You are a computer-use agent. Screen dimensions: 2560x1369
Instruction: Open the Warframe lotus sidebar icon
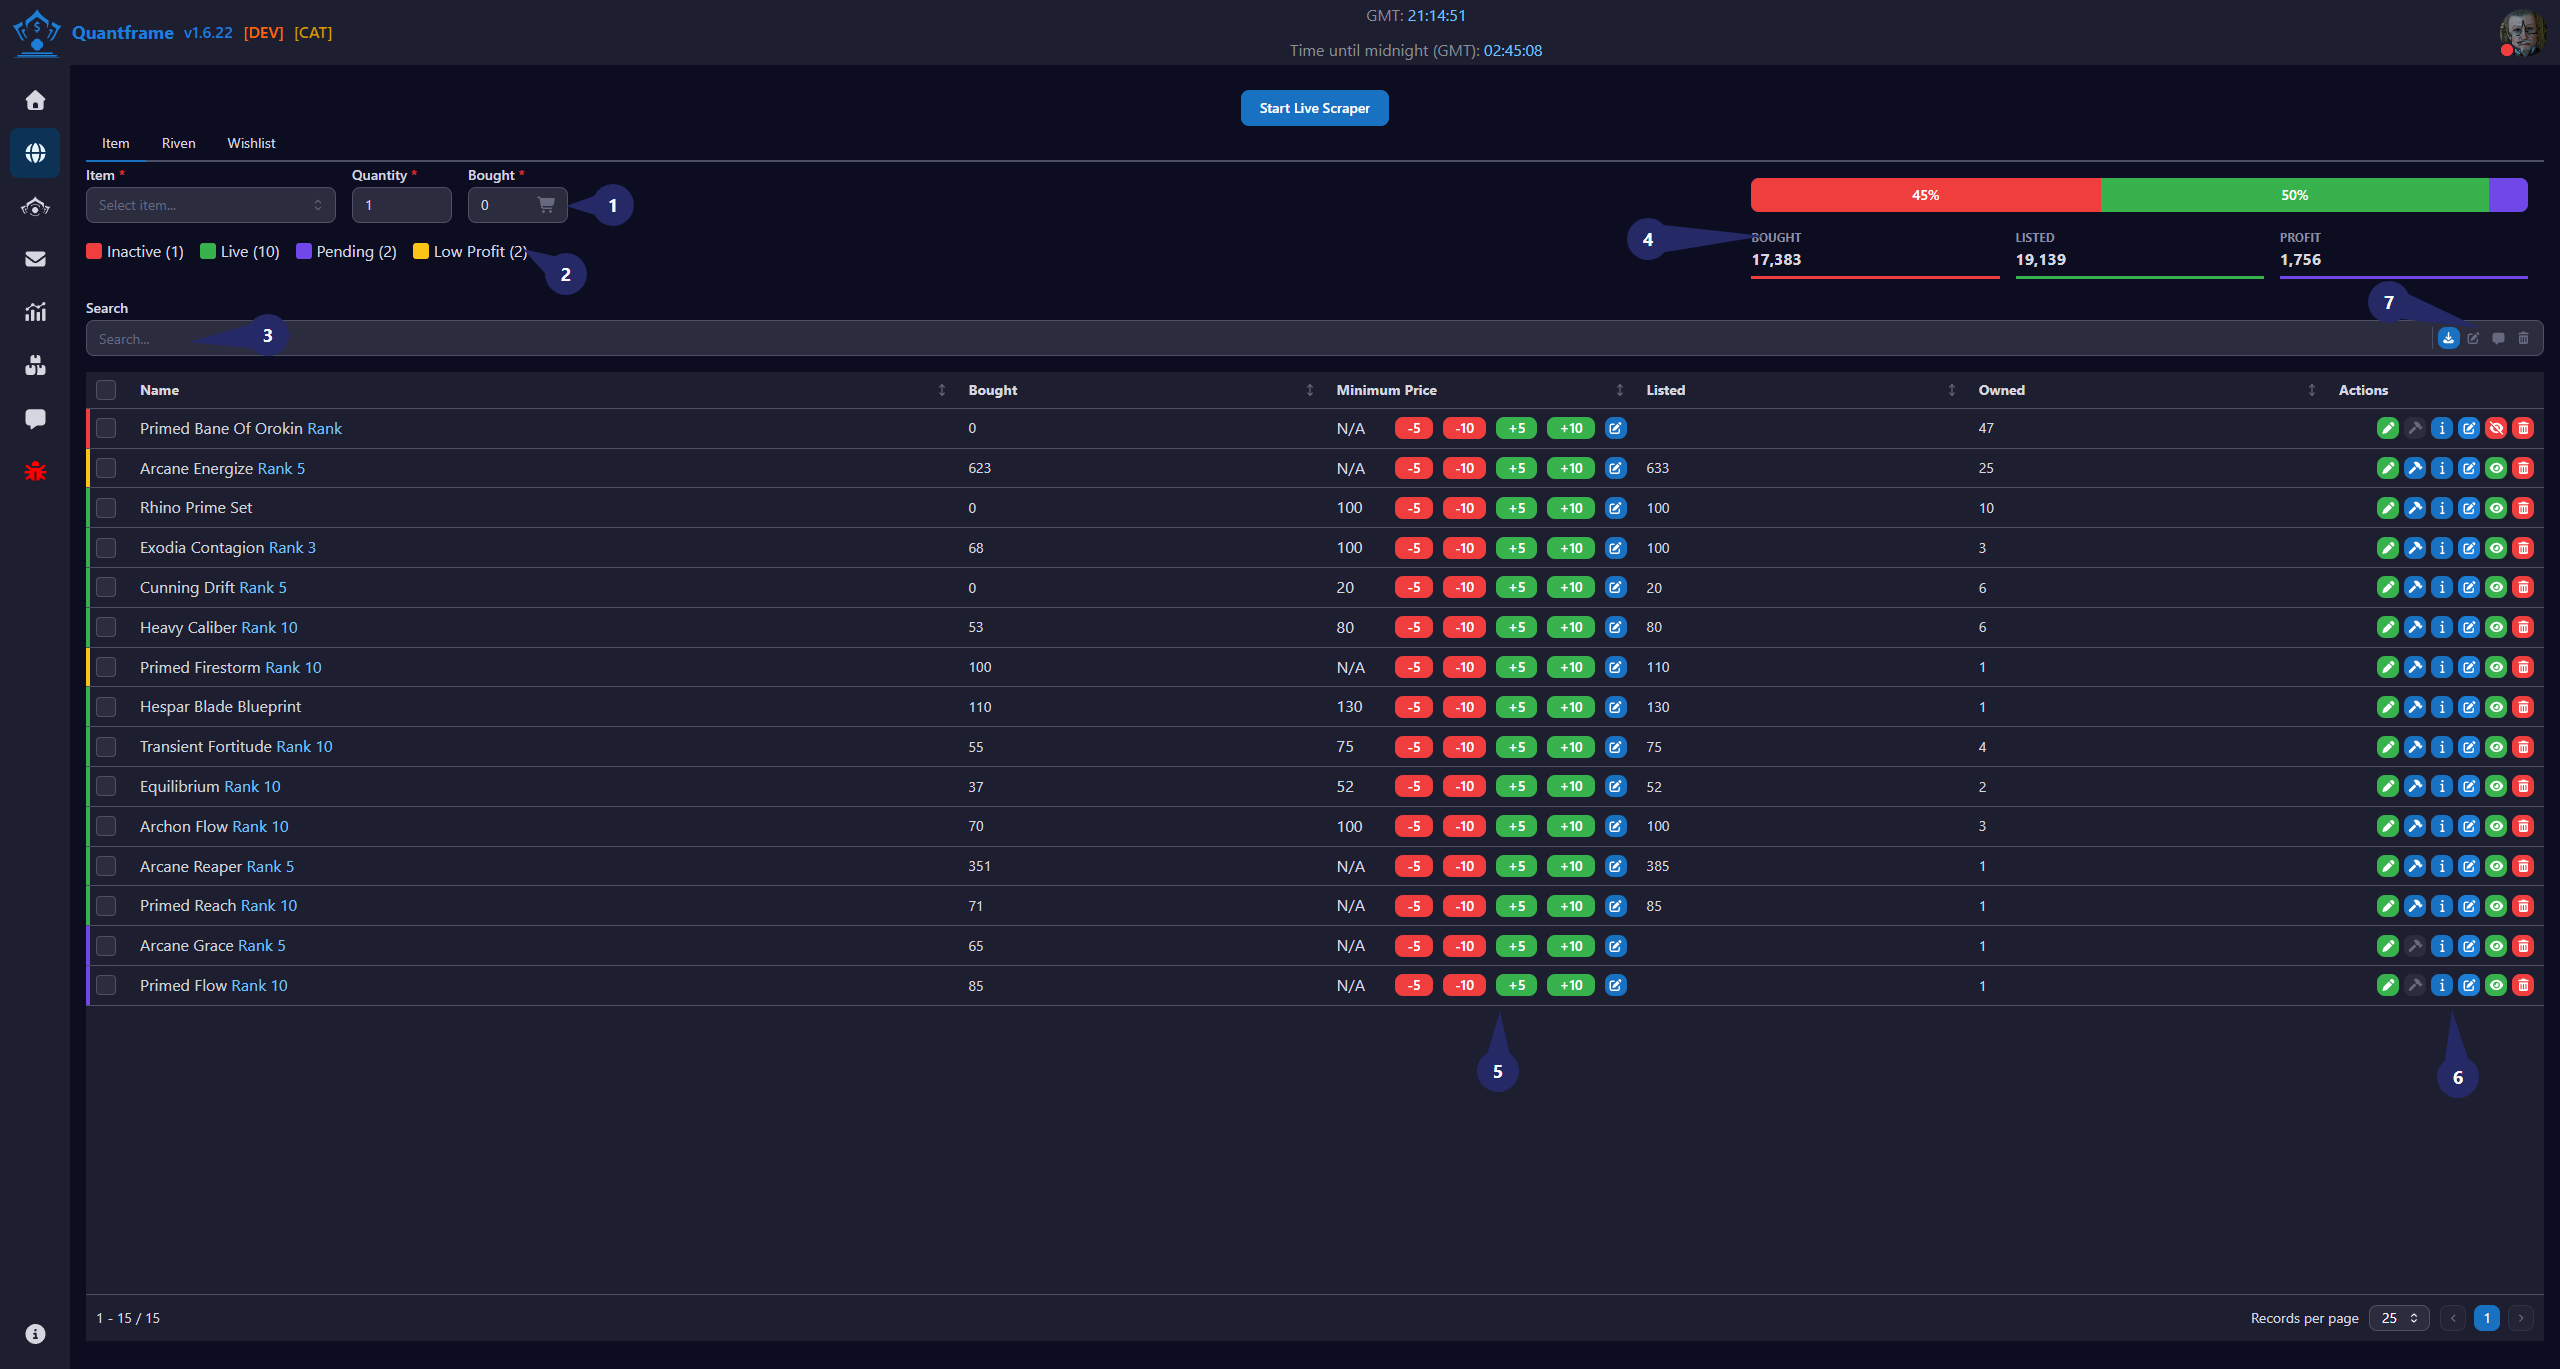(x=35, y=206)
